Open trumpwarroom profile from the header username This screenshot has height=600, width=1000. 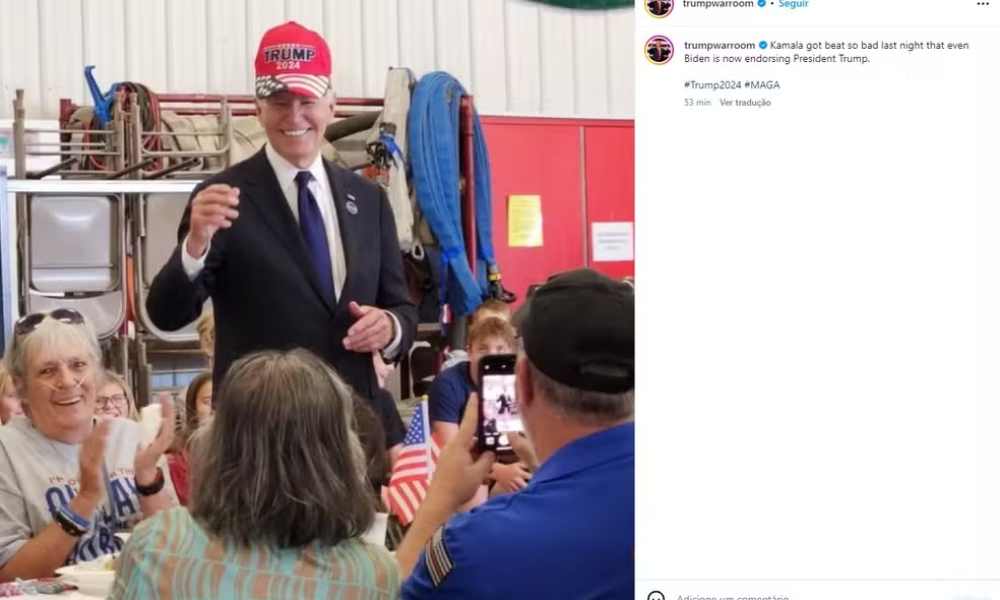pos(718,4)
